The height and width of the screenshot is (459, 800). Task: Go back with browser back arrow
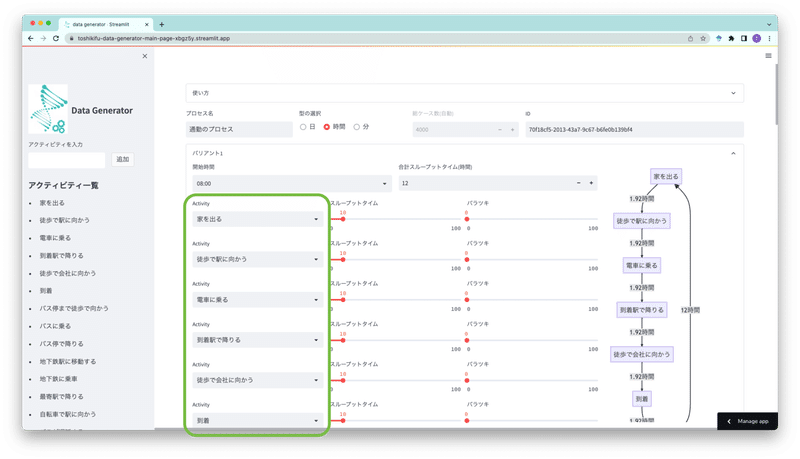[x=31, y=38]
